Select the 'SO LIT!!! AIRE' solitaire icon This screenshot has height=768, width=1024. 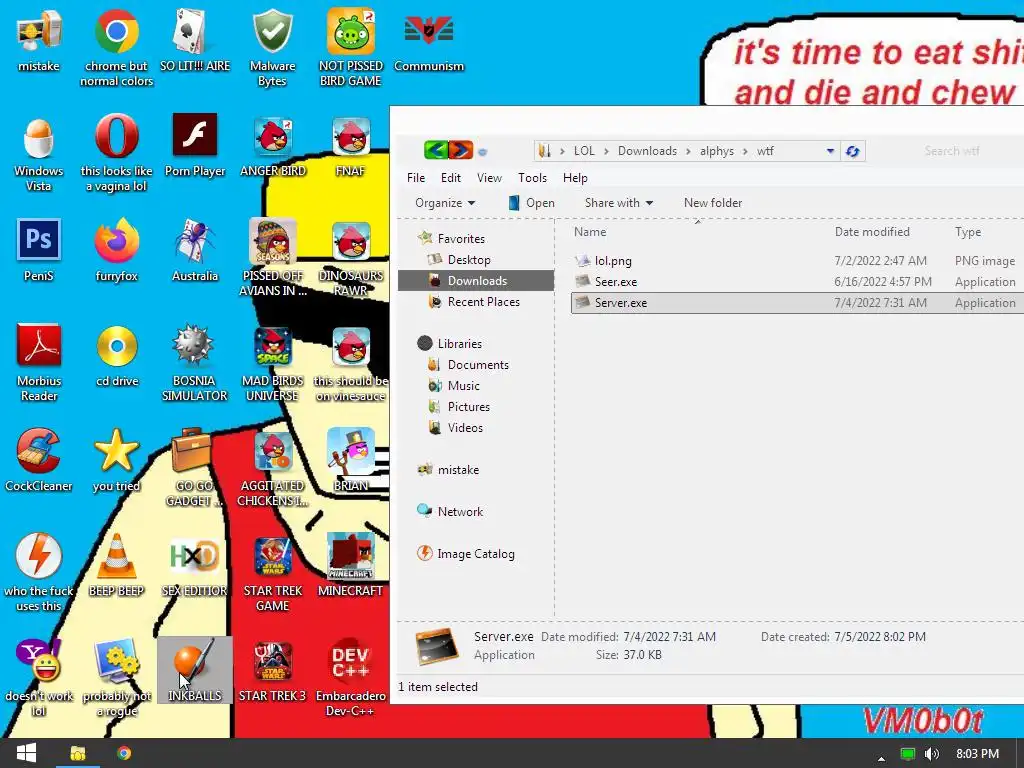(x=195, y=40)
